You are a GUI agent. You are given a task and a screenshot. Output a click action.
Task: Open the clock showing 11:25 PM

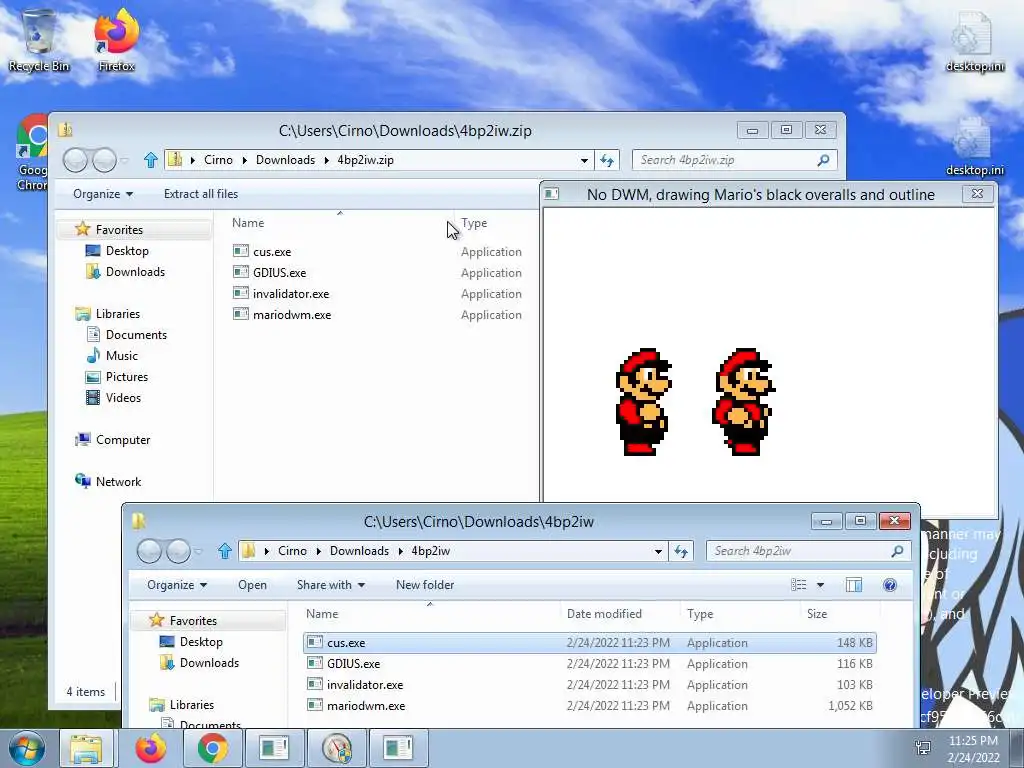point(973,749)
